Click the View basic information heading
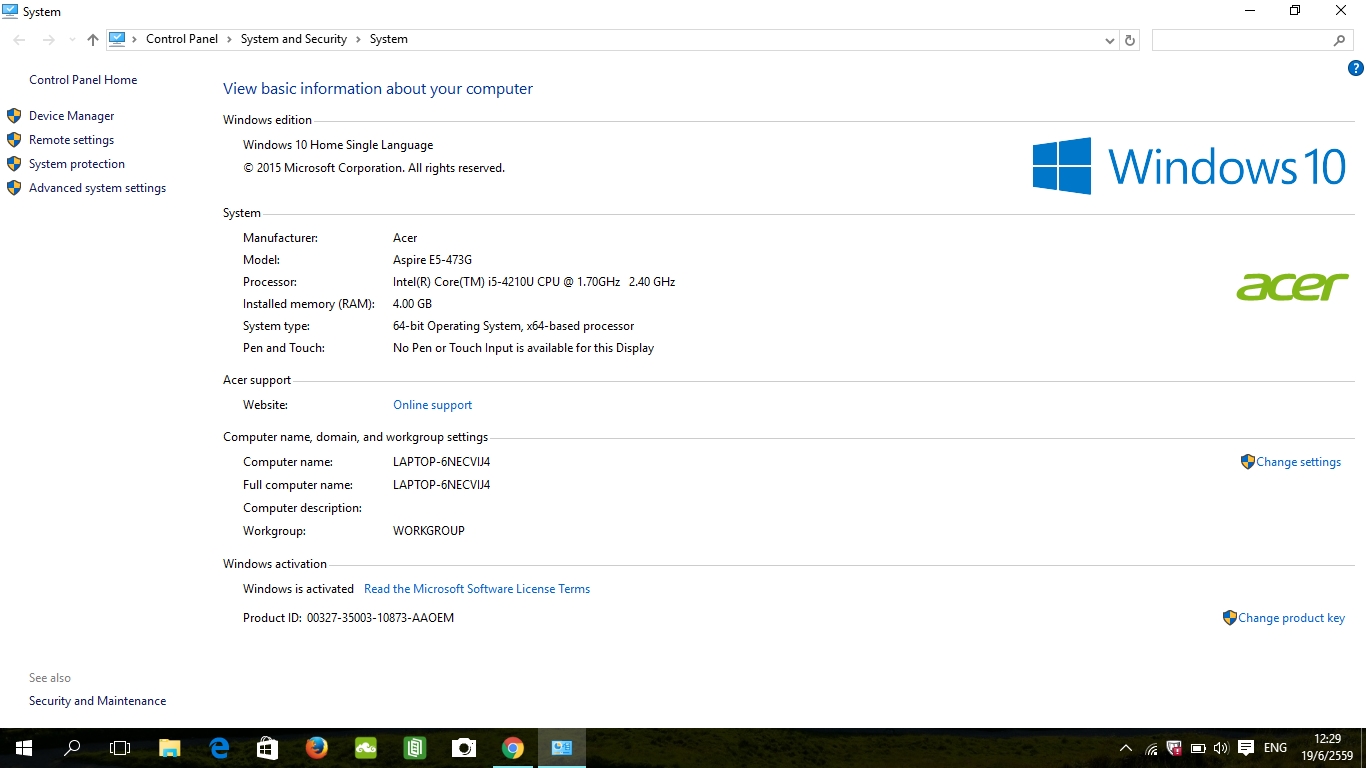 pyautogui.click(x=378, y=89)
